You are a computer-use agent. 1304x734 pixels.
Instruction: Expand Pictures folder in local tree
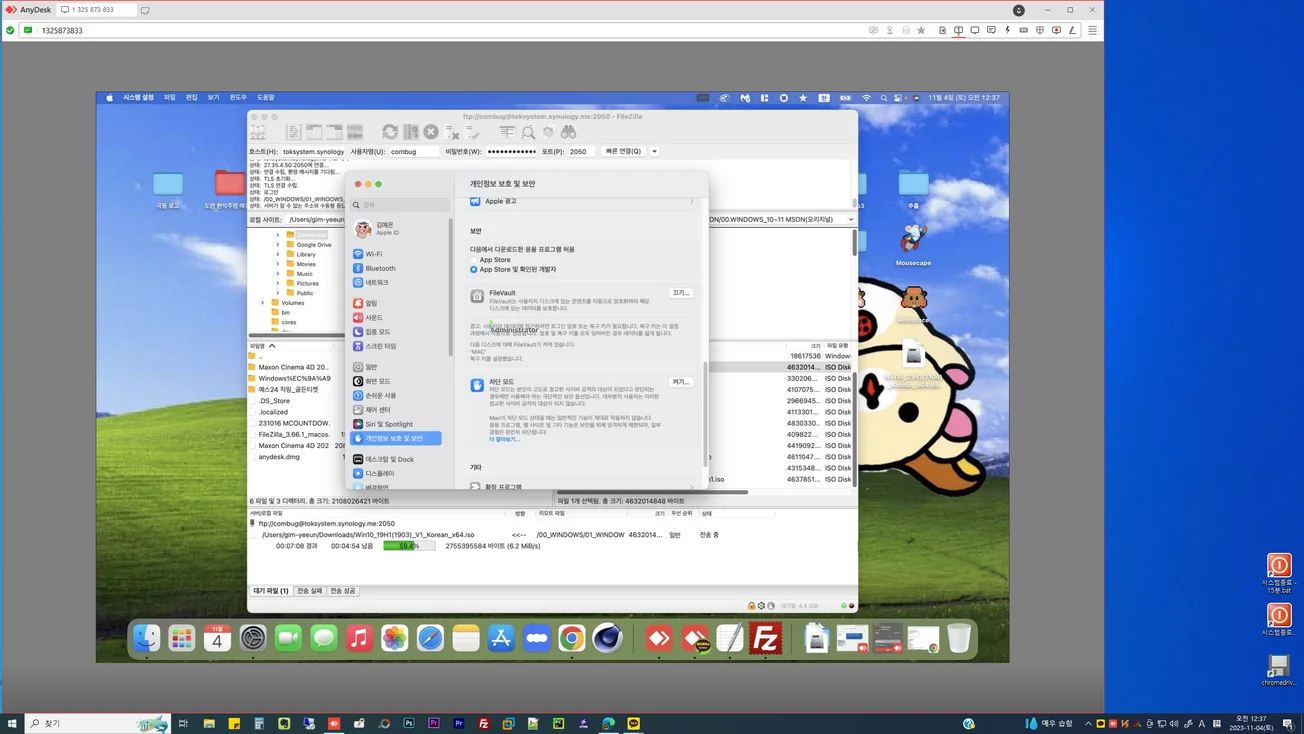[x=278, y=283]
